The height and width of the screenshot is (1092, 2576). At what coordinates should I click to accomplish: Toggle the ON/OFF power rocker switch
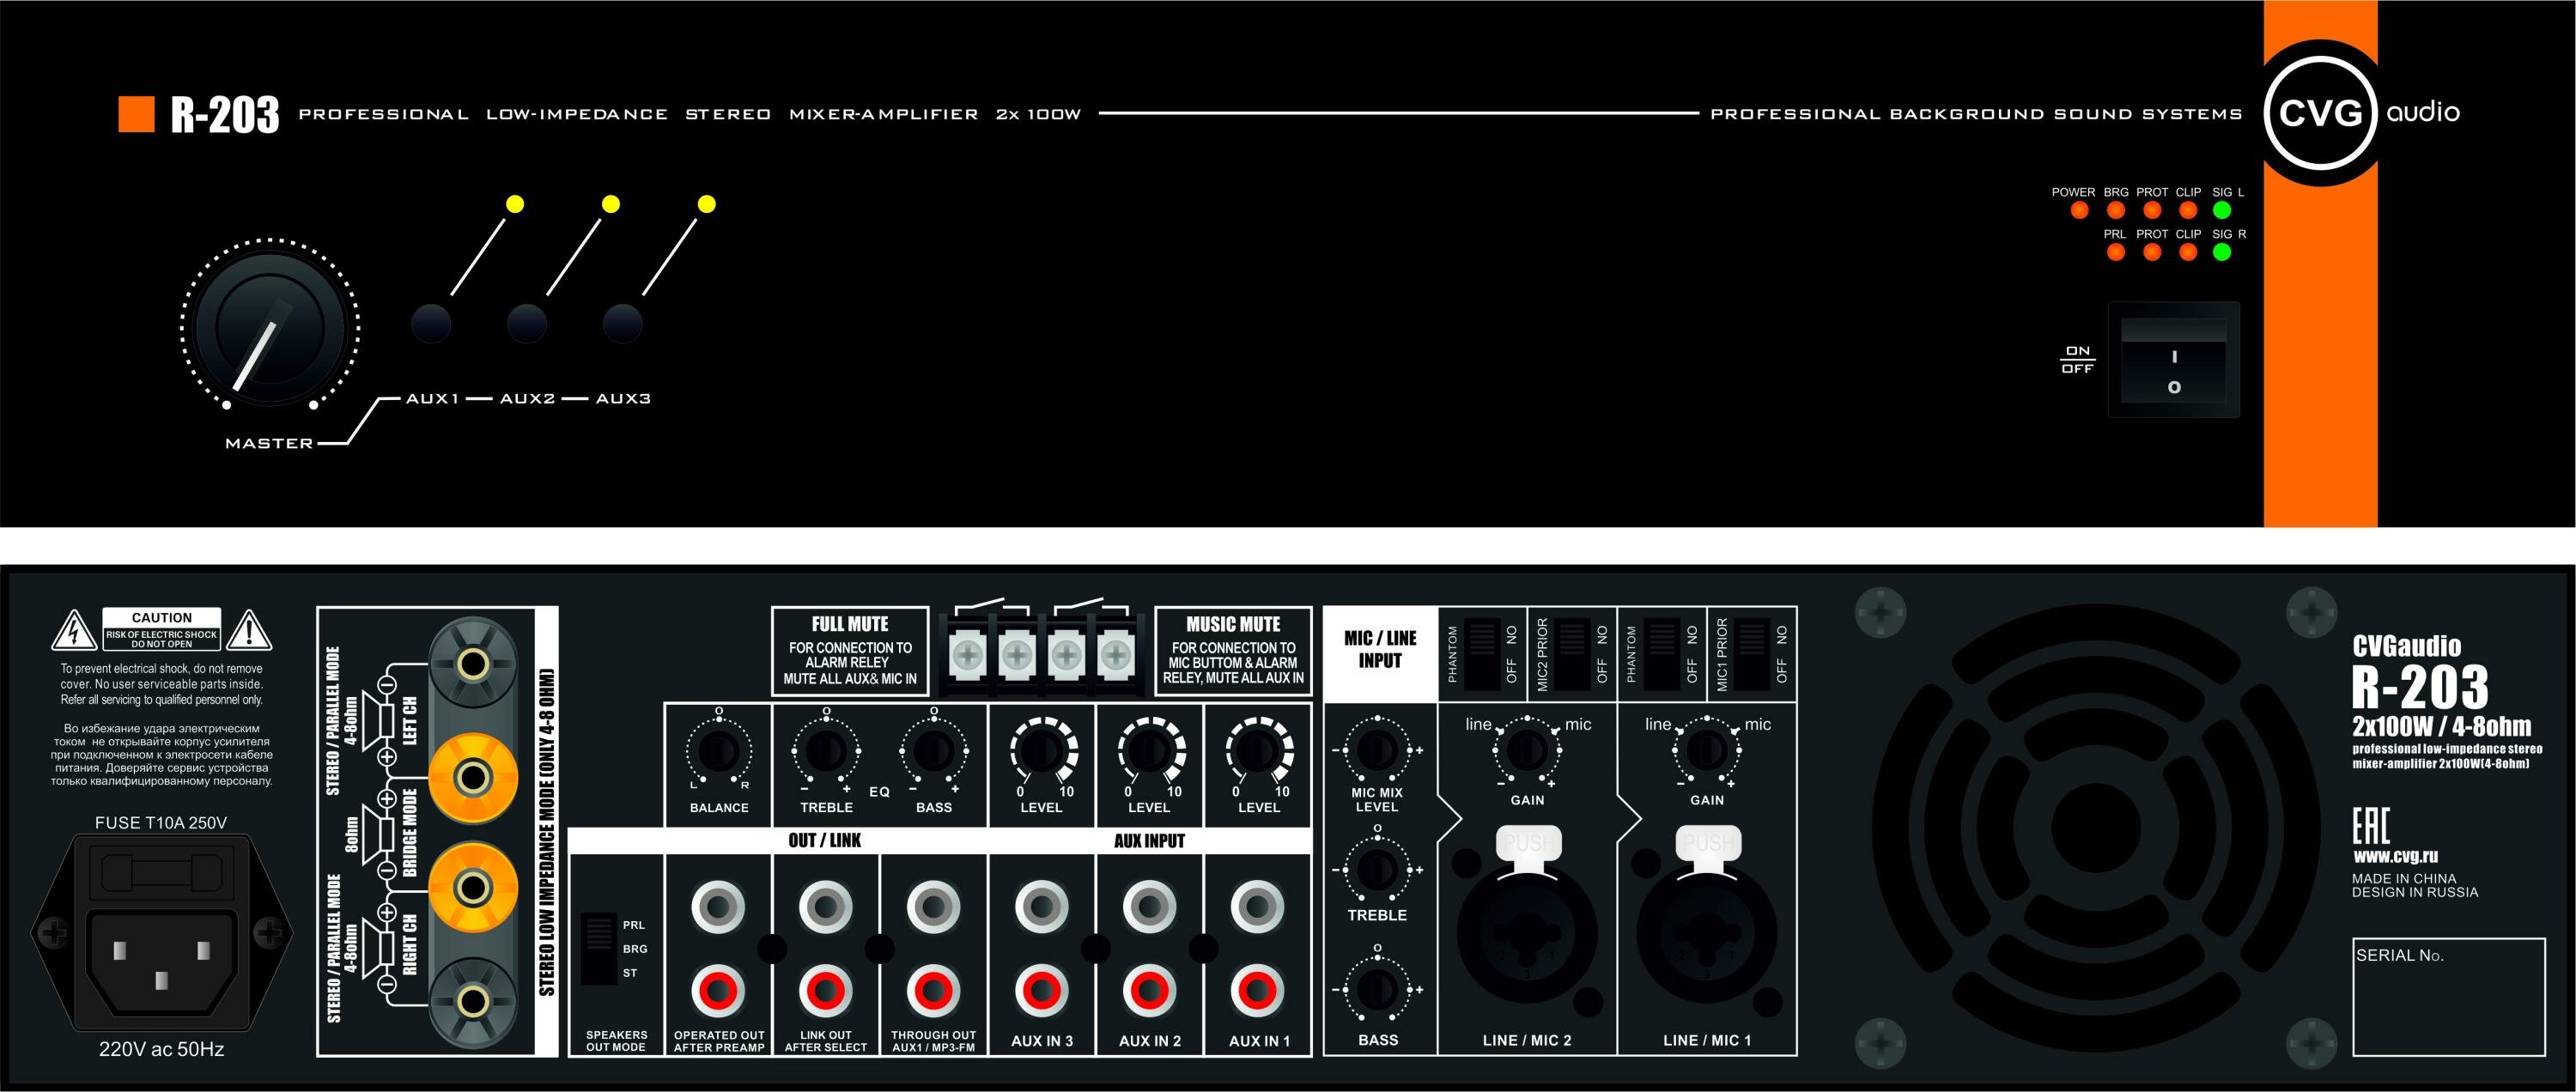[x=2173, y=360]
